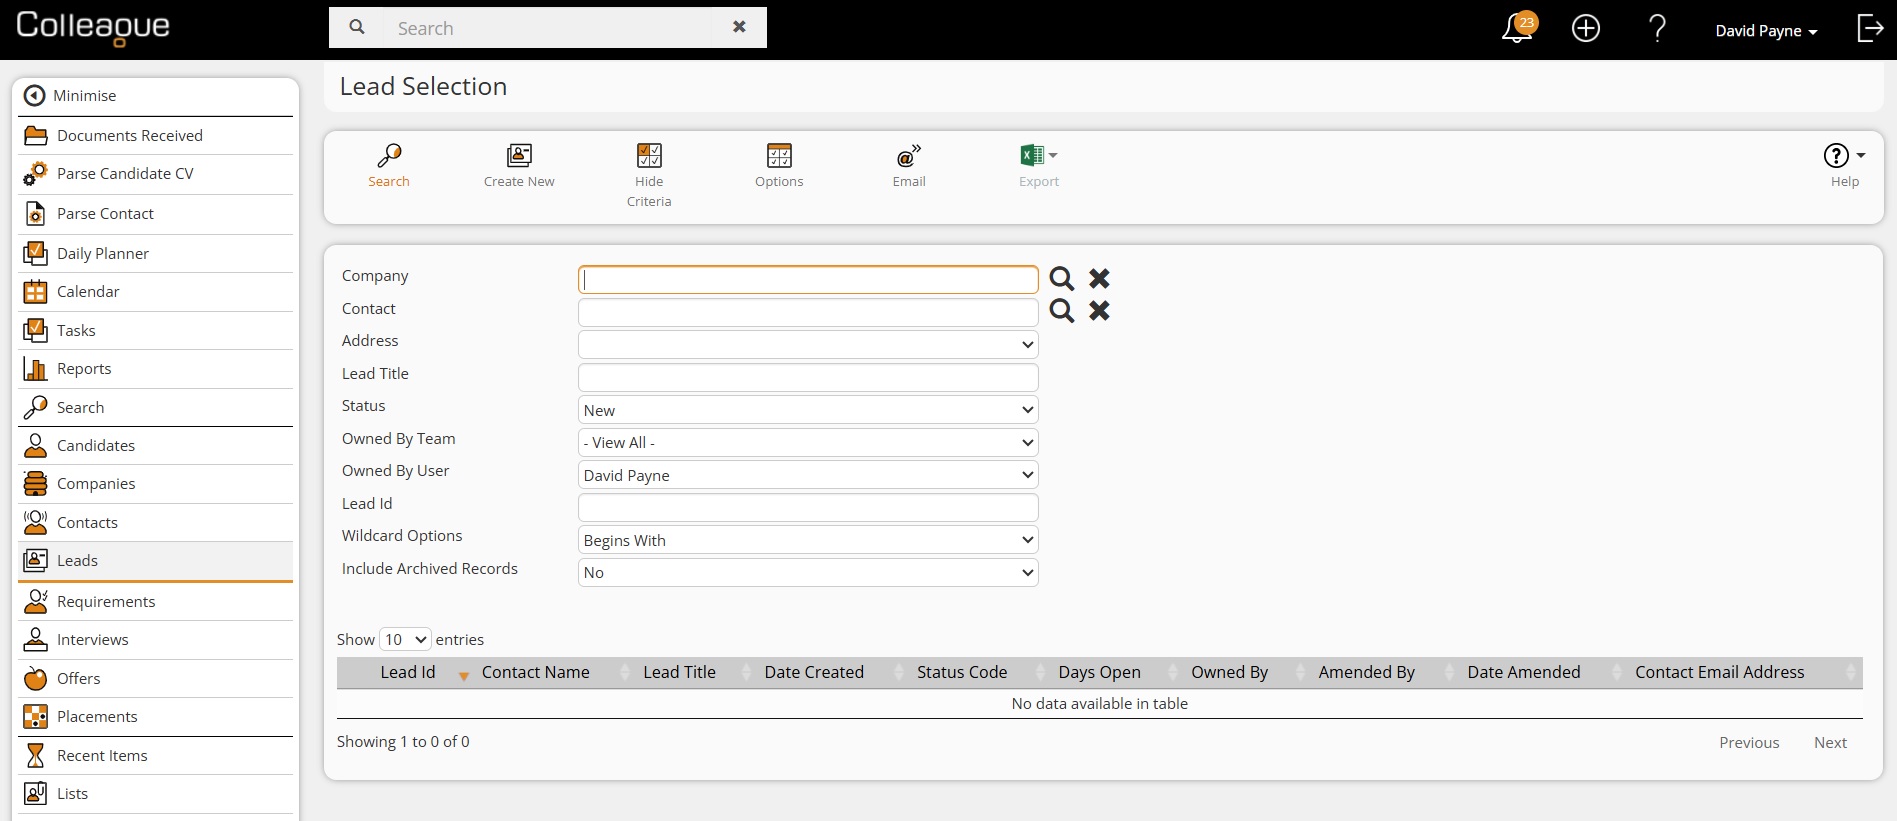Image resolution: width=1897 pixels, height=821 pixels.
Task: Sort table by Date Created column
Action: pyautogui.click(x=814, y=673)
